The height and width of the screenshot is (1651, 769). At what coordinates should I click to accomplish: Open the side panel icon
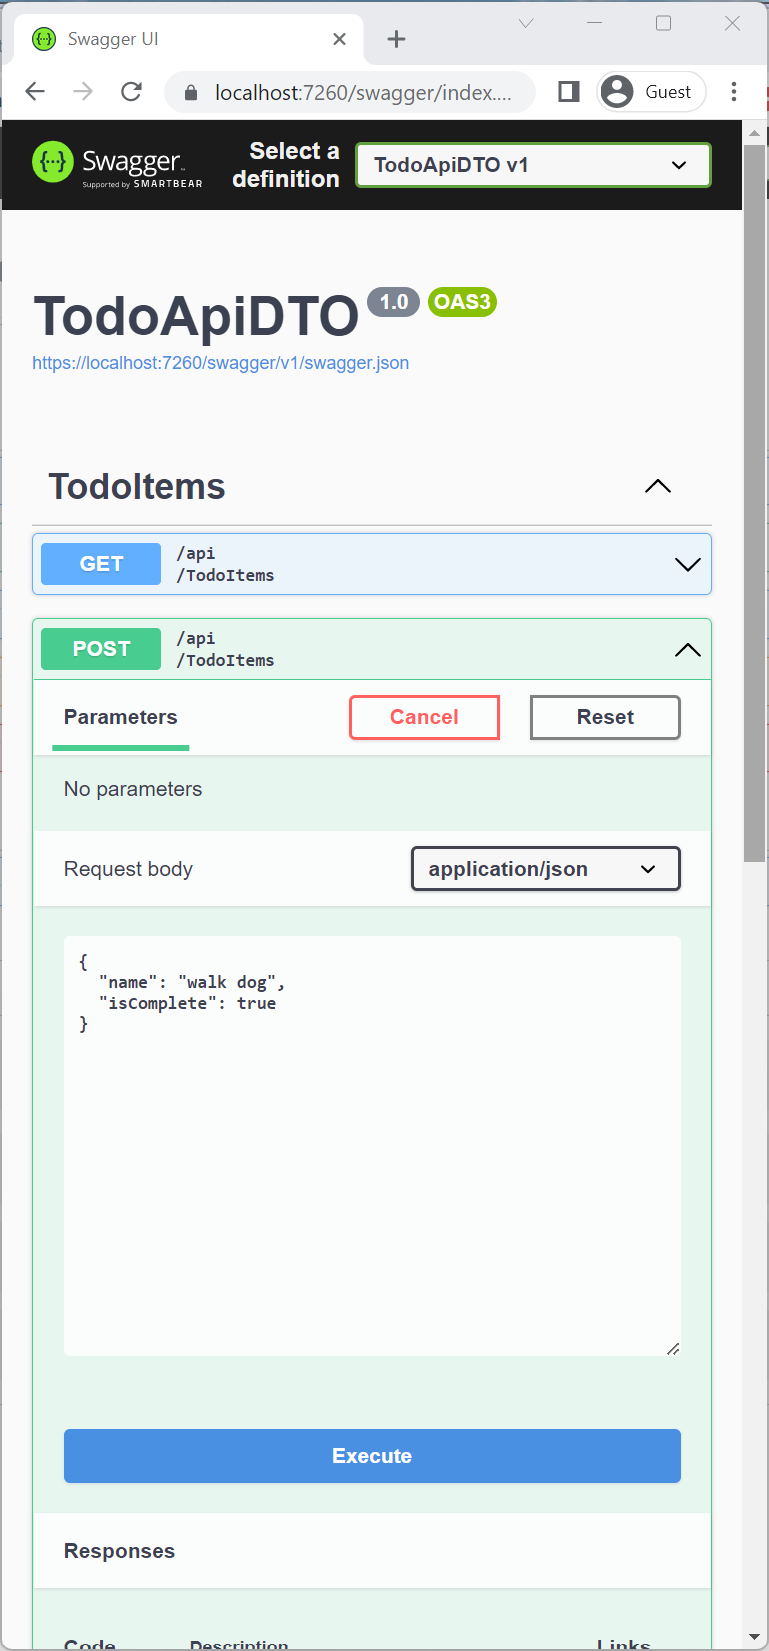[x=569, y=92]
